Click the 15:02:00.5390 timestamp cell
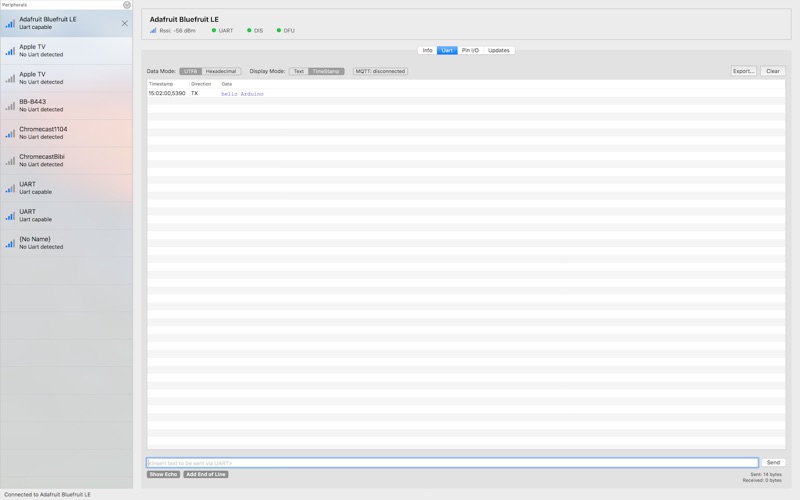 (x=167, y=93)
